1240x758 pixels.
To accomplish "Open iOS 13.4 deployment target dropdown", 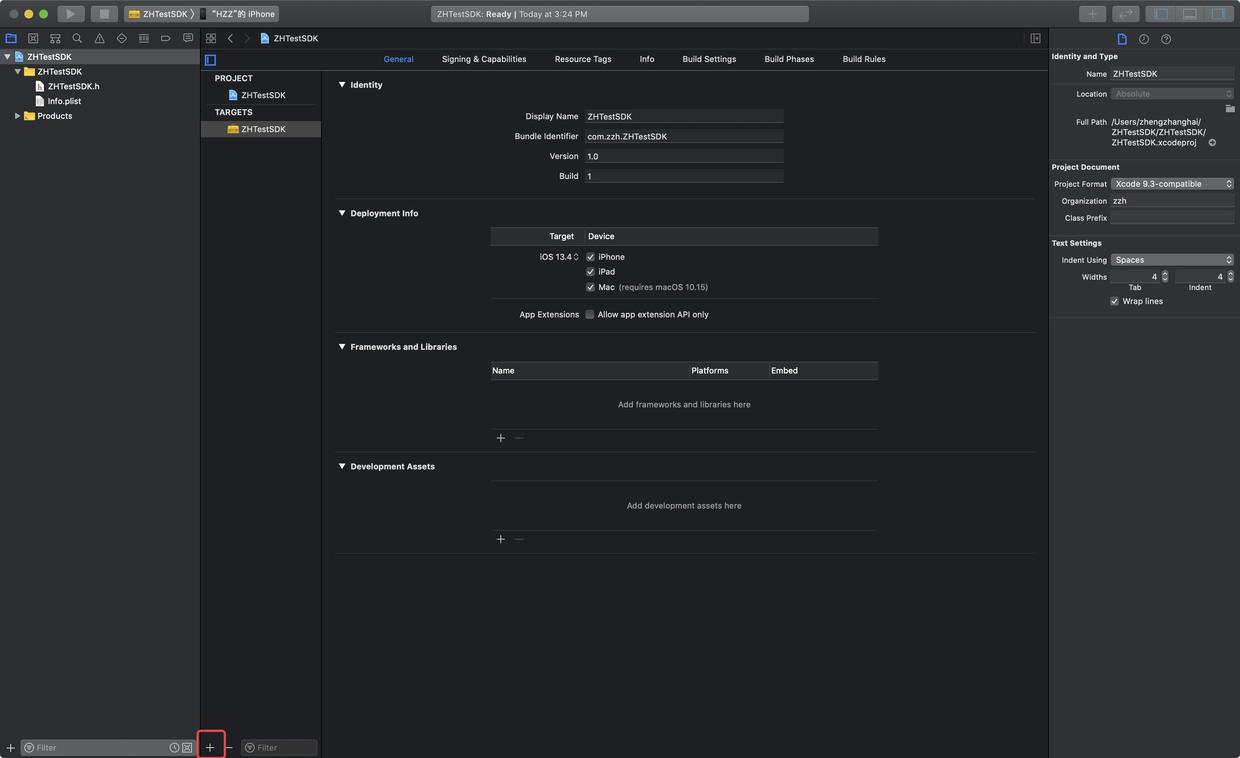I will 559,257.
